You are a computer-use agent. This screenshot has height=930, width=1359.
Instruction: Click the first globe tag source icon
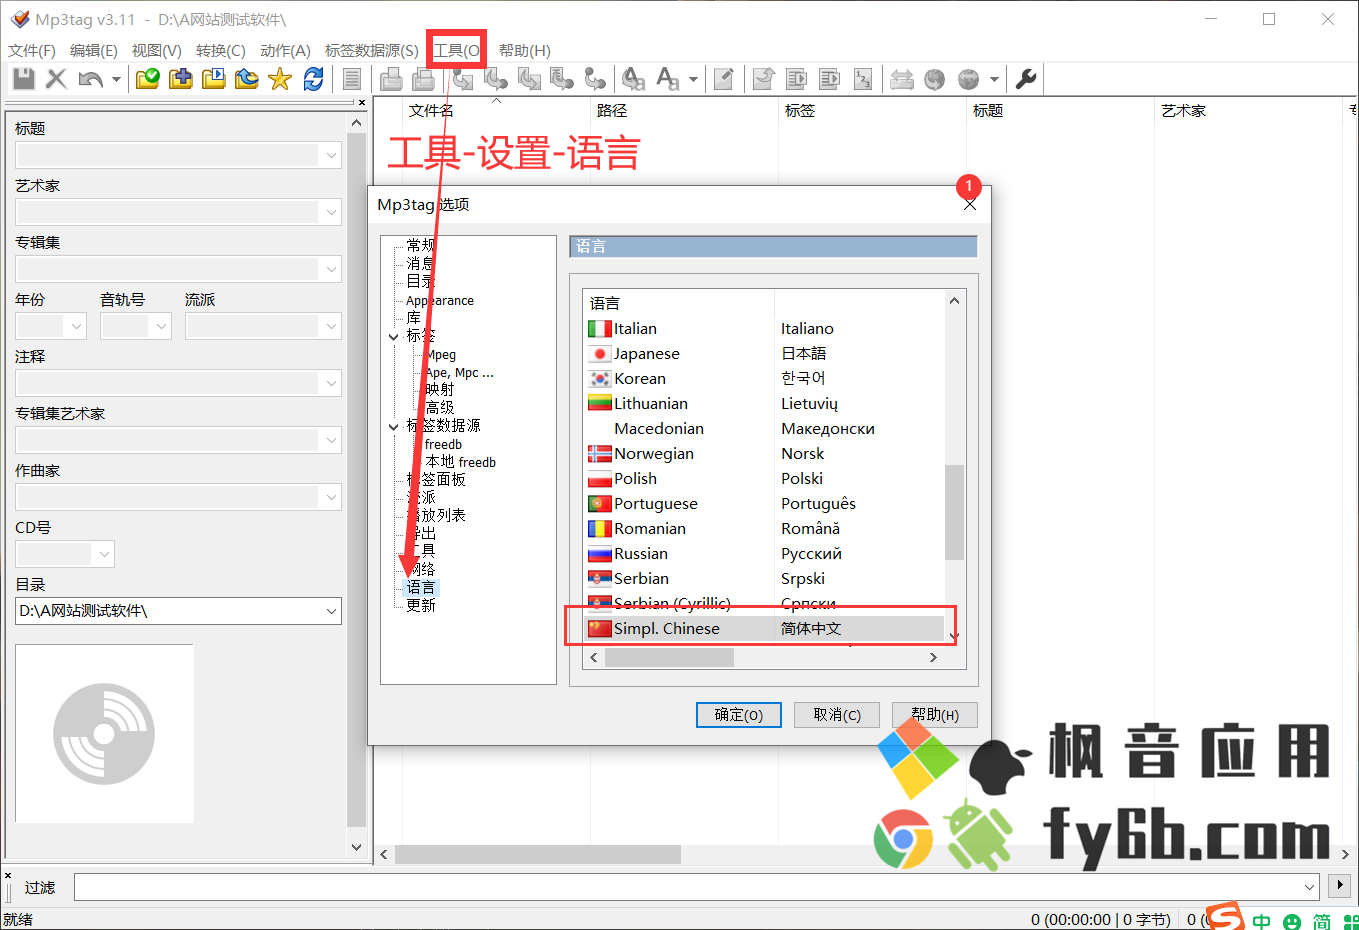[x=935, y=79]
